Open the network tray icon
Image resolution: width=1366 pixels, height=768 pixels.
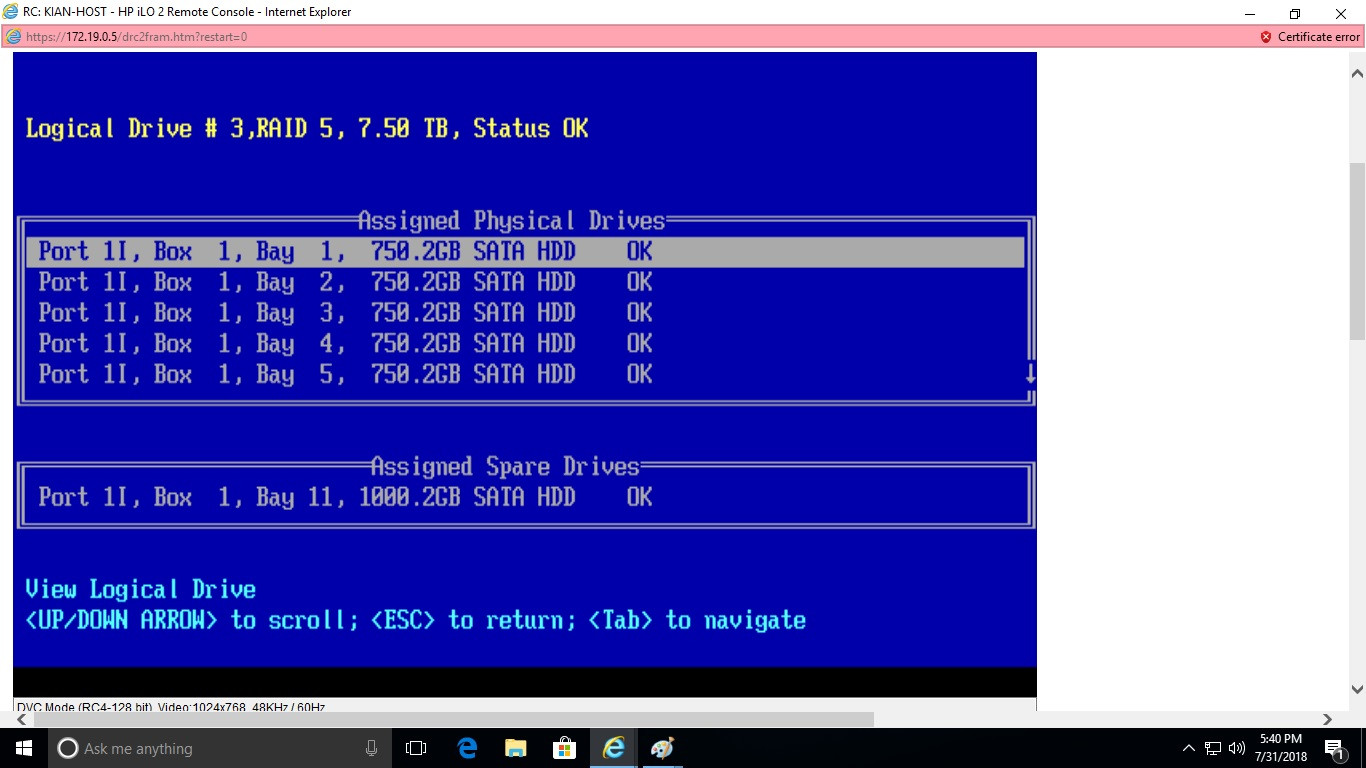tap(1212, 748)
